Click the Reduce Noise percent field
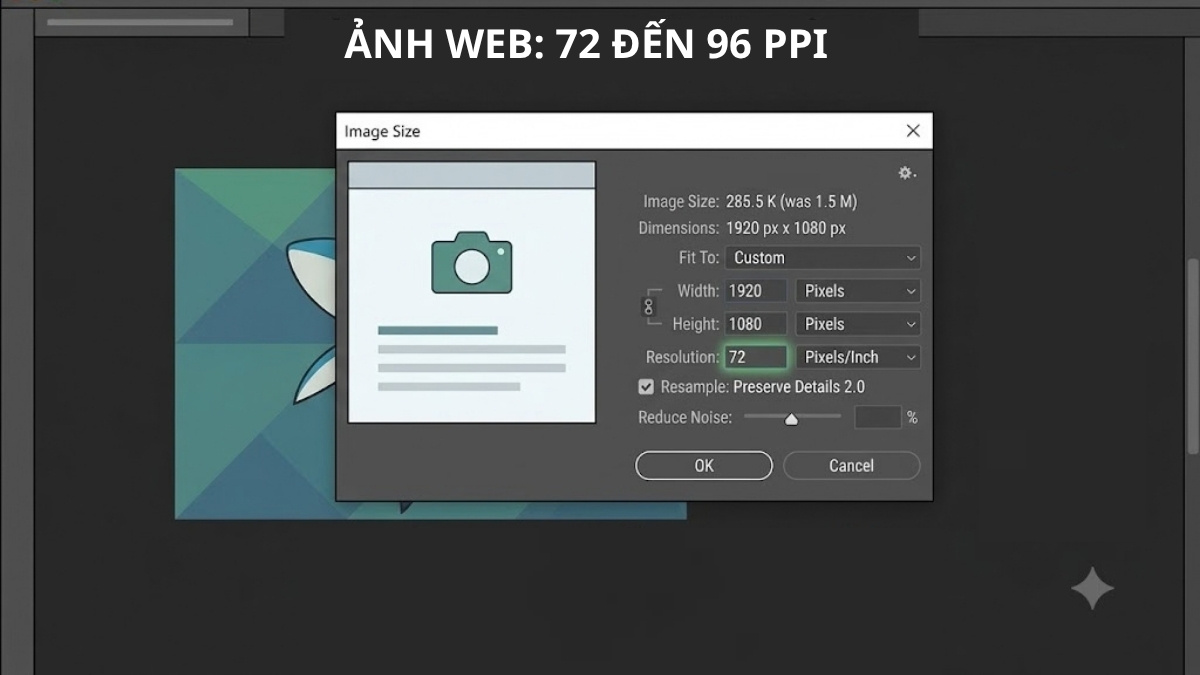The height and width of the screenshot is (675, 1200). [878, 417]
